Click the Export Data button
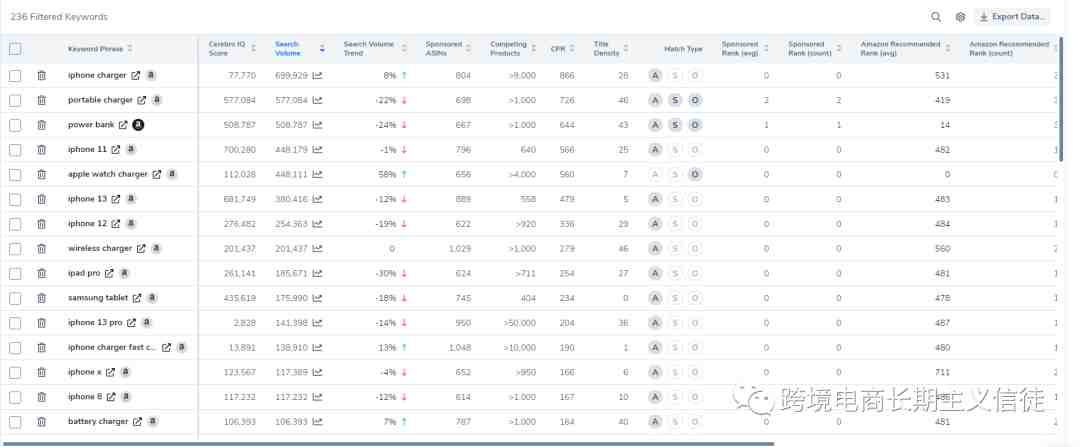The width and height of the screenshot is (1080, 447). click(1012, 17)
